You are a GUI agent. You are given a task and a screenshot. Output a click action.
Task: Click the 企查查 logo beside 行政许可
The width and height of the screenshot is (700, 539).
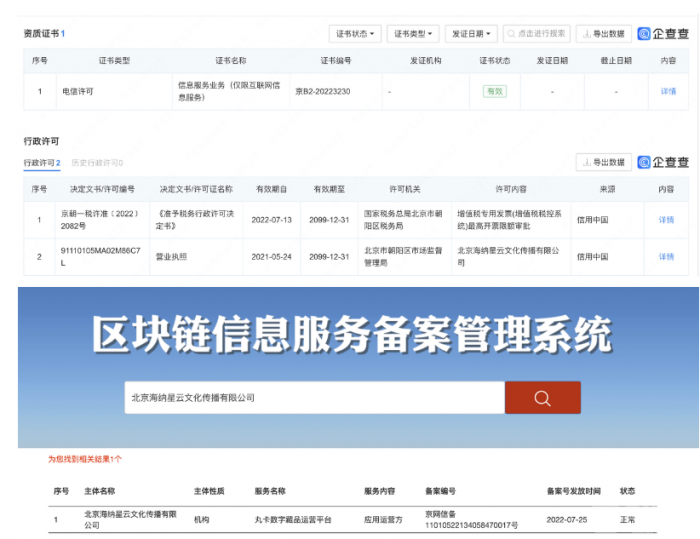663,162
